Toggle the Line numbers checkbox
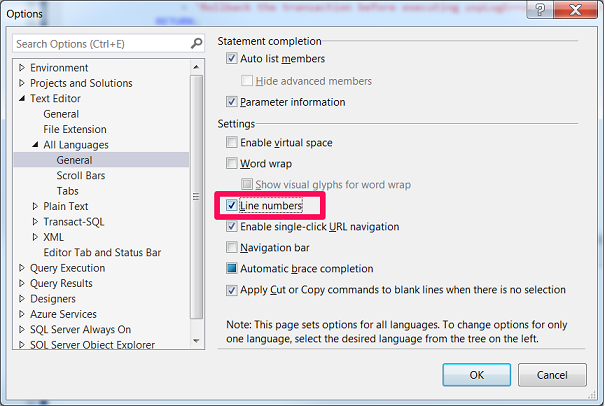This screenshot has height=406, width=605. coord(233,206)
